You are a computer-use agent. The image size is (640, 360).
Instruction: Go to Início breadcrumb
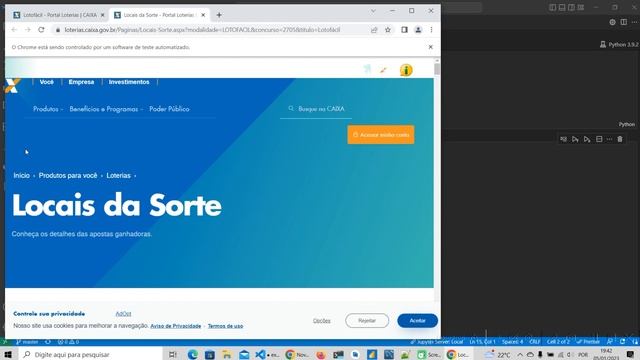pyautogui.click(x=22, y=176)
